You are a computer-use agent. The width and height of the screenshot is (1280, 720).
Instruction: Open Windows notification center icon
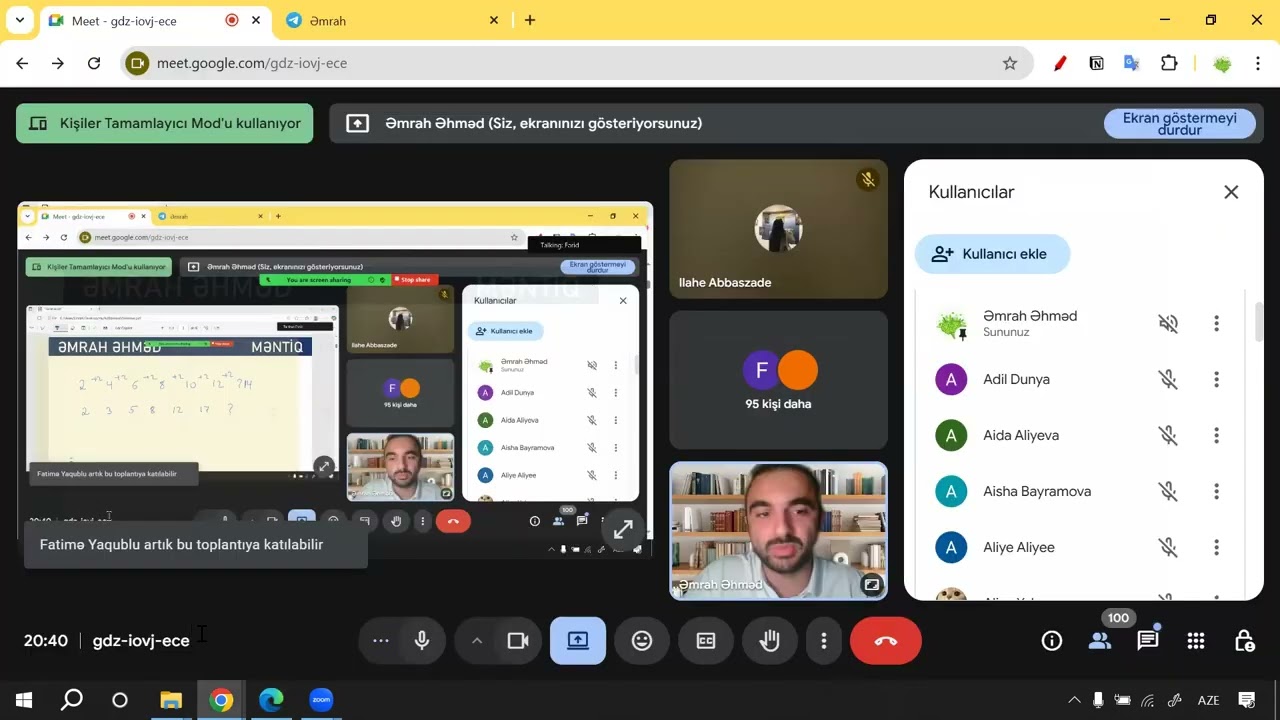[1247, 700]
